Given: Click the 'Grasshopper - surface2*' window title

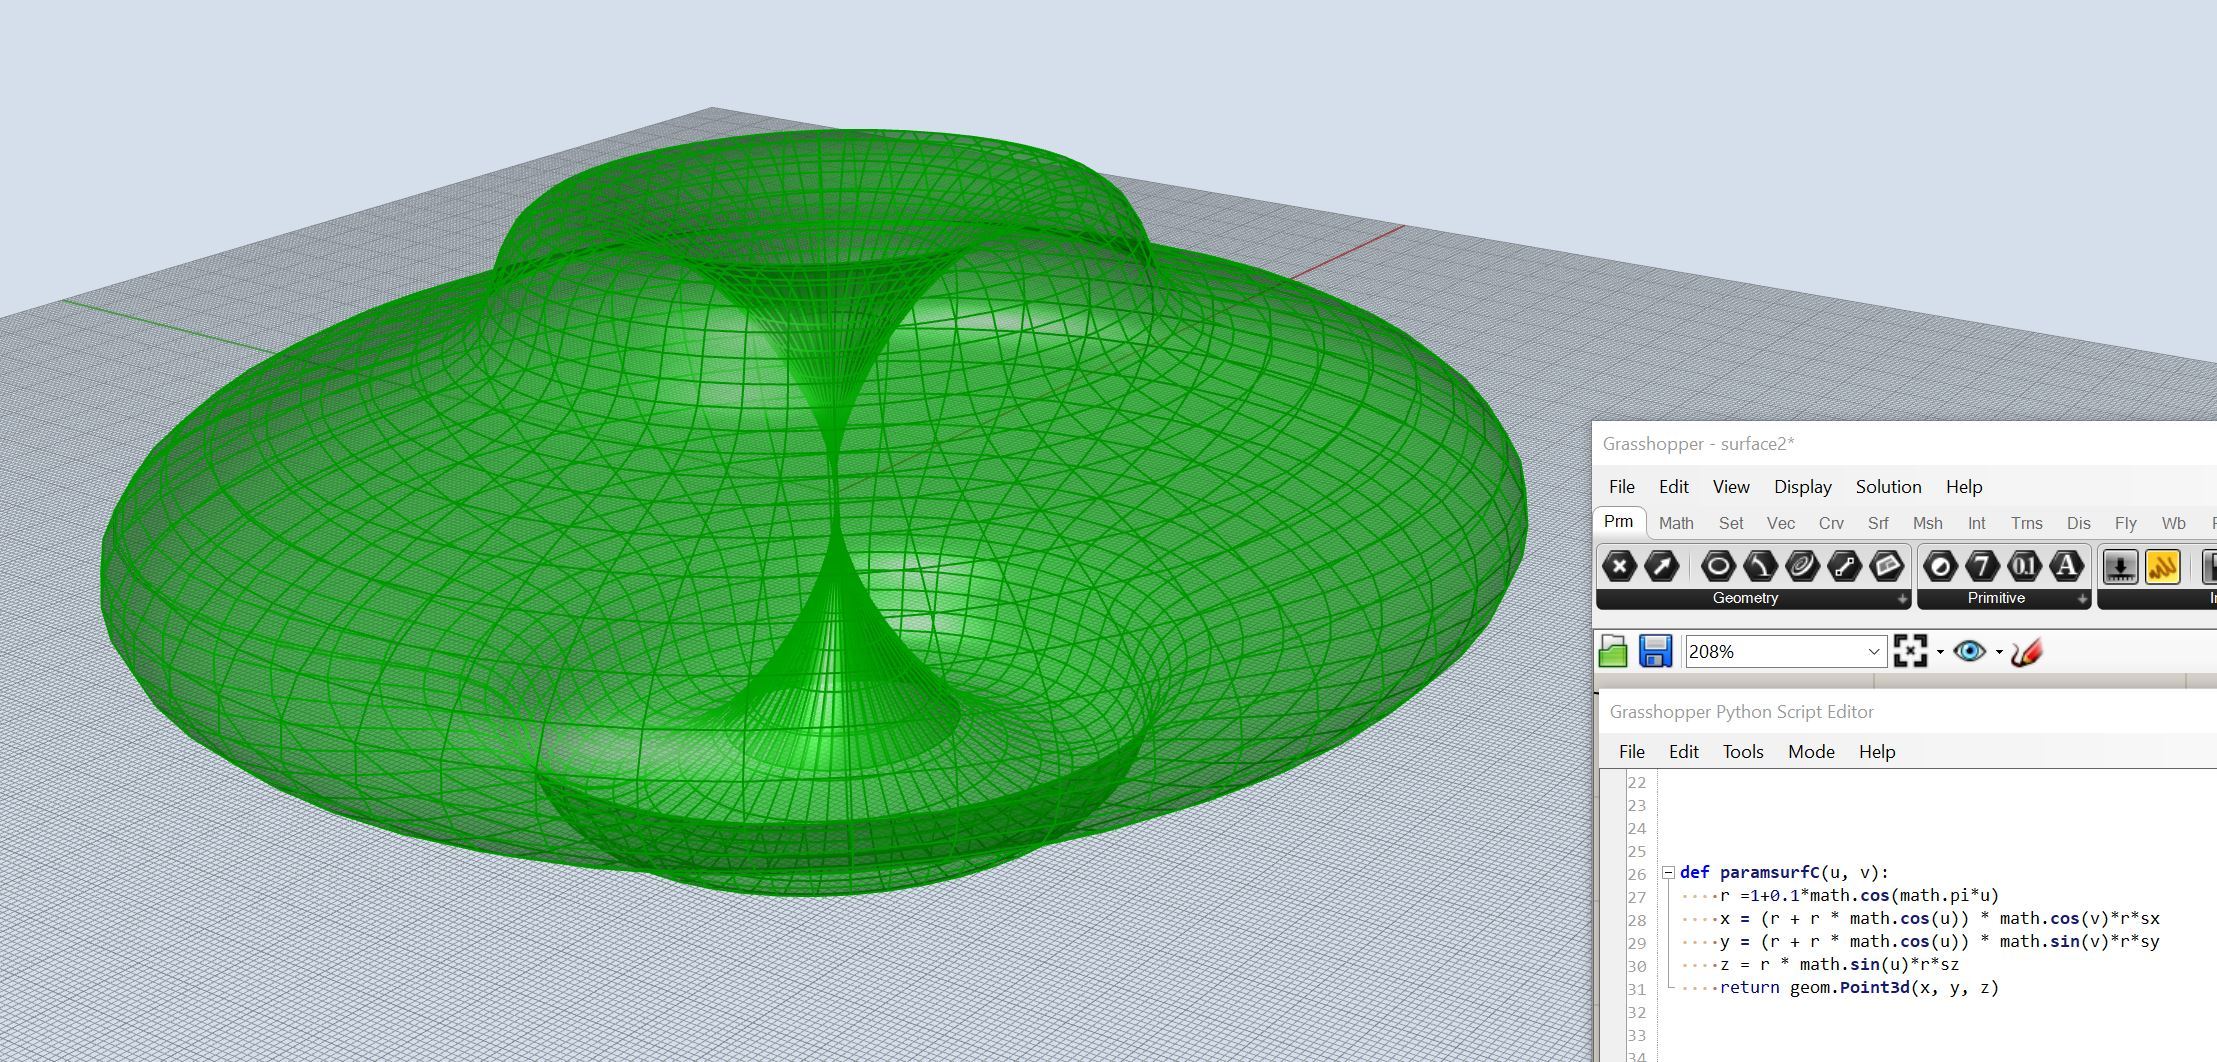Looking at the screenshot, I should tap(1699, 444).
